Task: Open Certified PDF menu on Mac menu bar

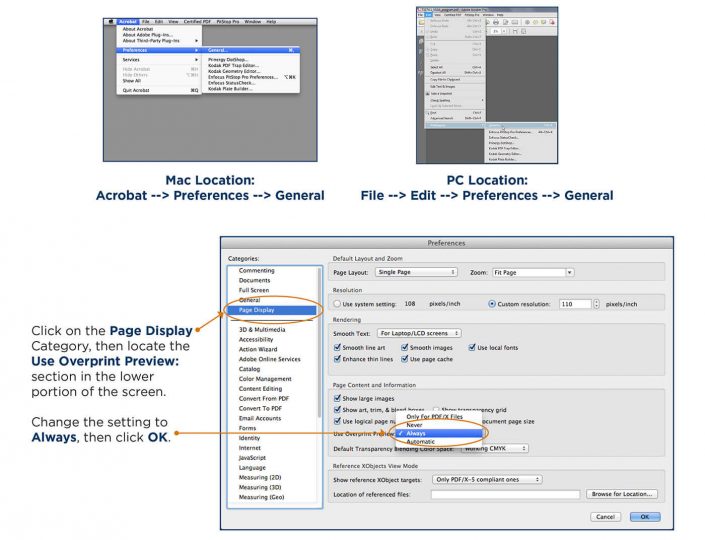Action: coord(197,22)
